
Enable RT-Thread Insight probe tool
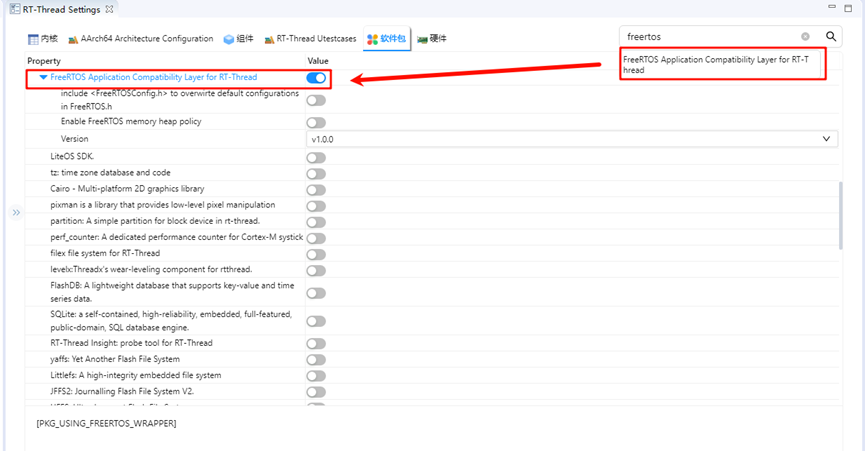point(316,343)
